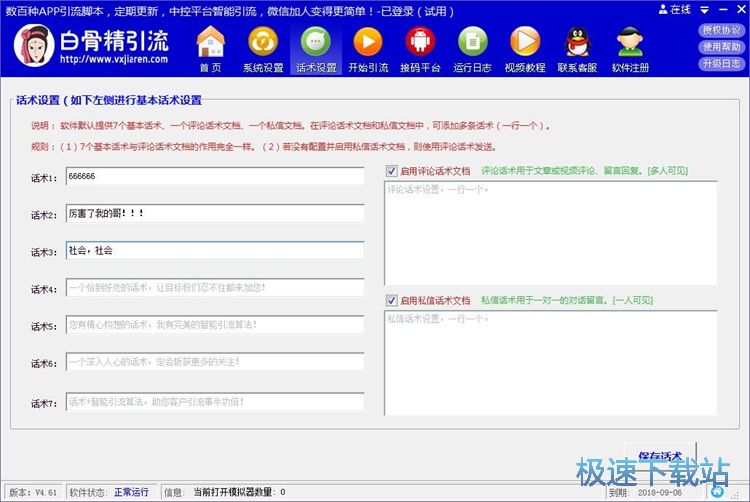Click inside the 评论话术设置 text area
The height and width of the screenshot is (502, 750).
pos(551,232)
